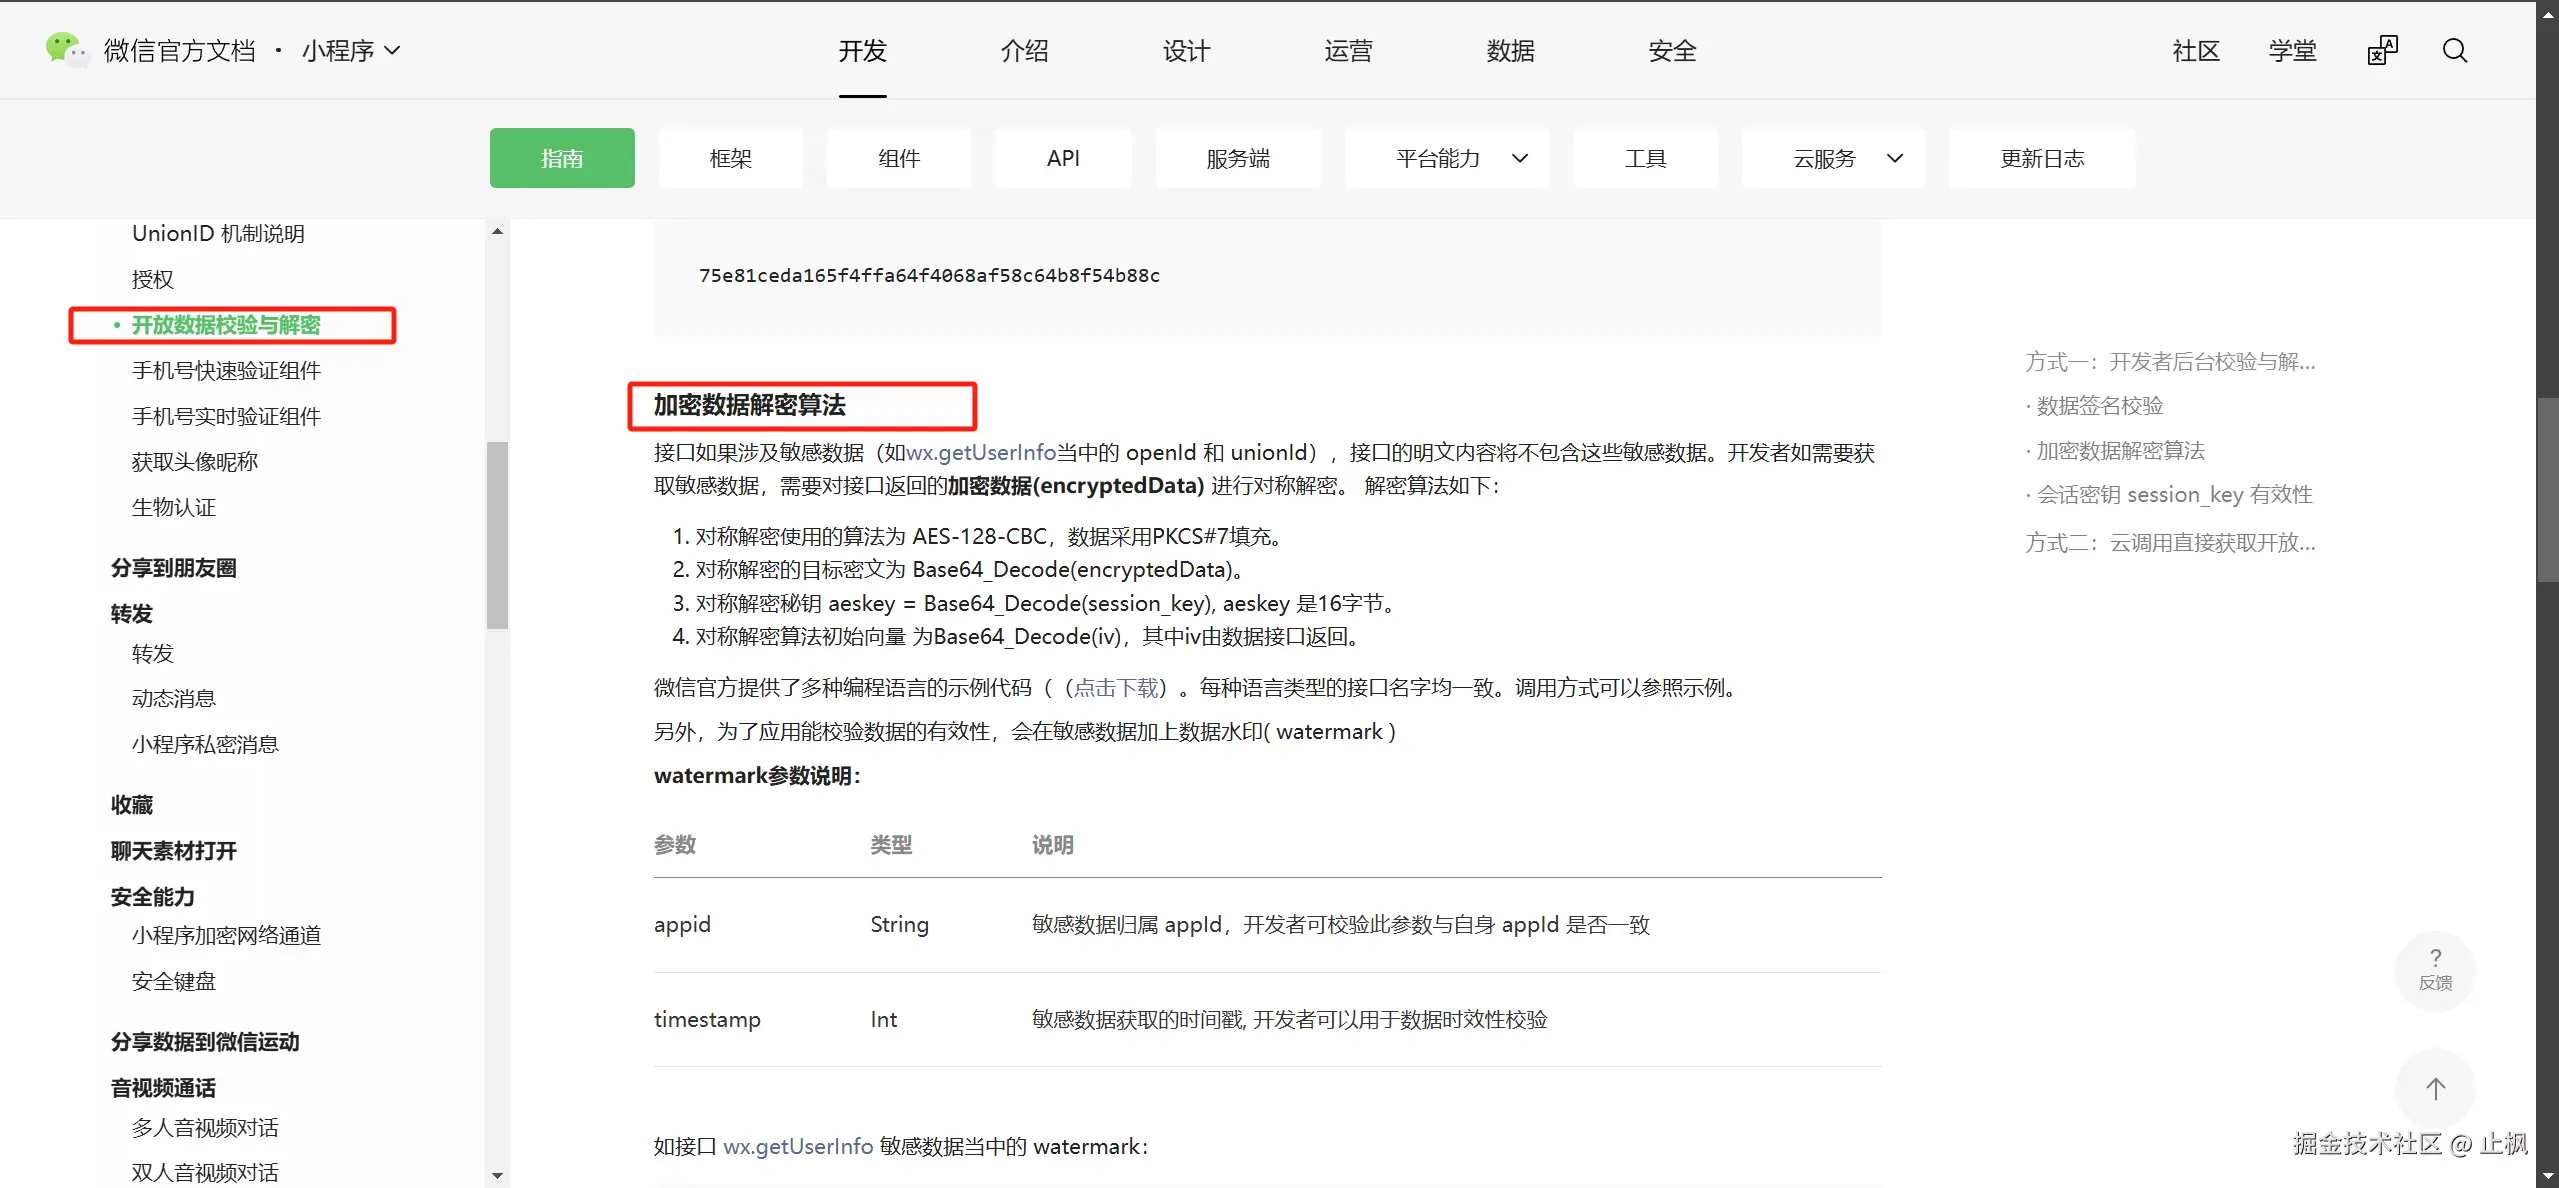2559x1188 pixels.
Task: Expand the 平台能力 dropdown menu
Action: click(1446, 158)
